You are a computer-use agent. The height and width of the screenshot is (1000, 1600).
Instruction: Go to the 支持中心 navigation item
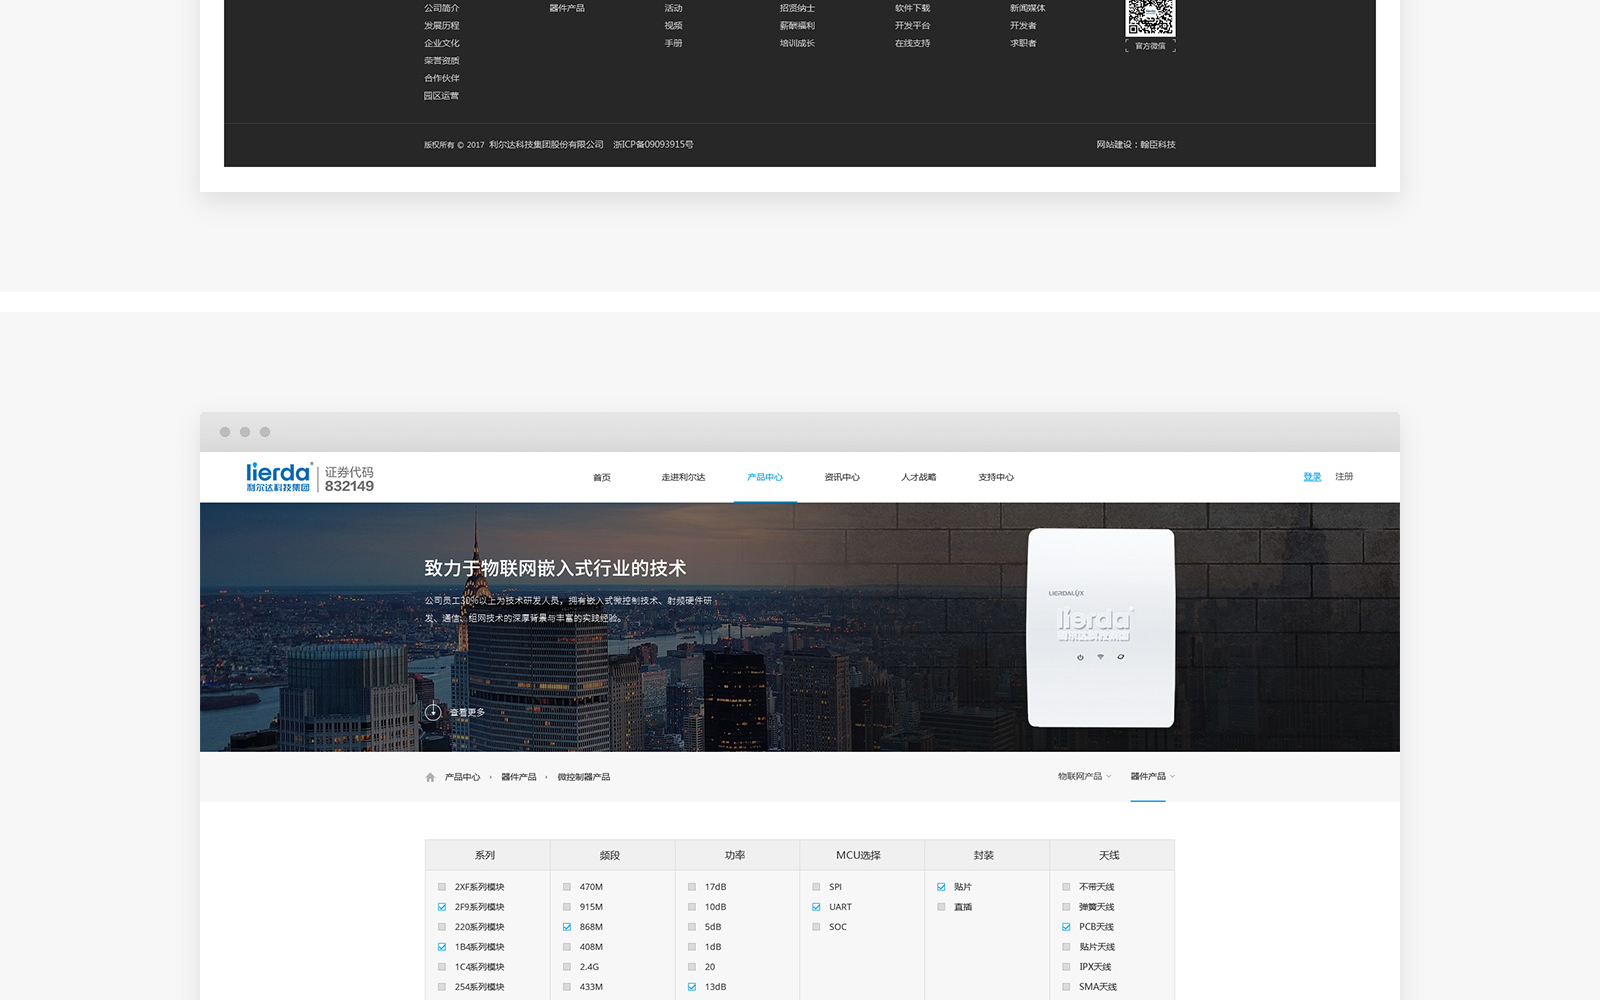996,477
